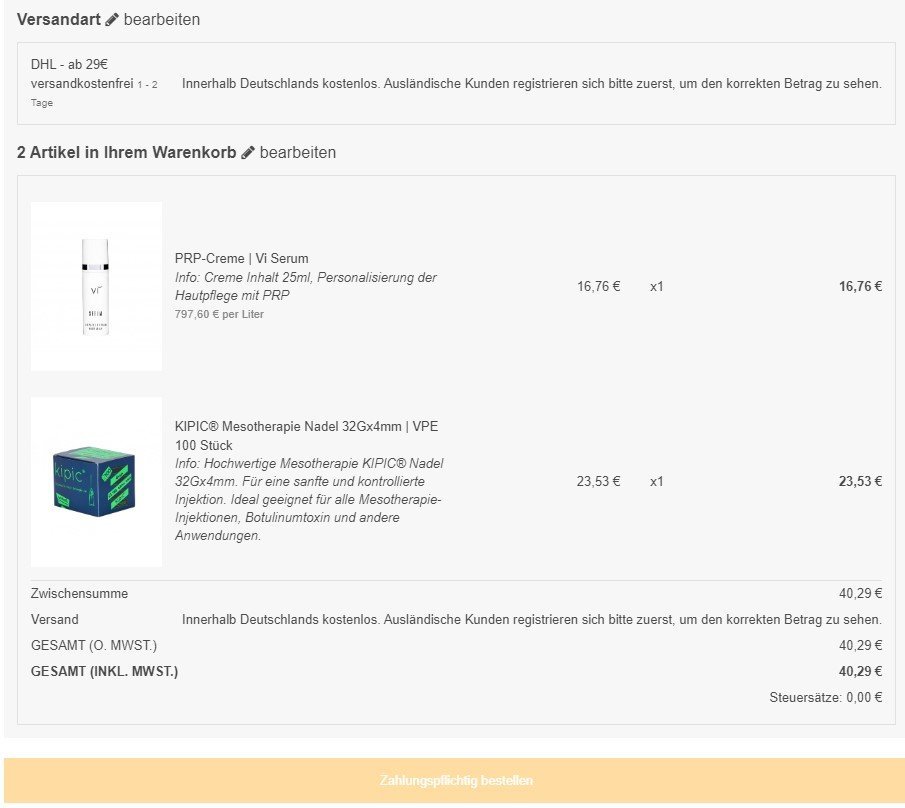Open PRP-Creme | Vi Serum product title
The height and width of the screenshot is (808, 905).
tap(241, 259)
